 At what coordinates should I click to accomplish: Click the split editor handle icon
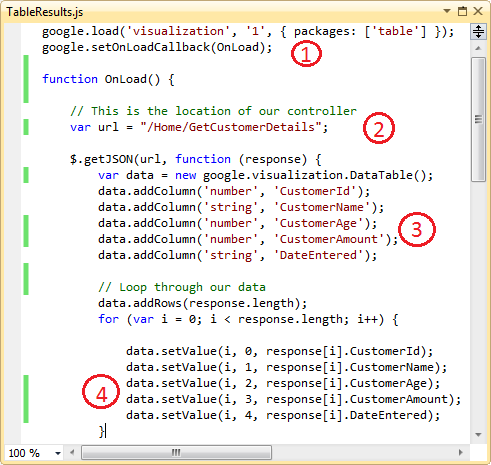click(478, 32)
